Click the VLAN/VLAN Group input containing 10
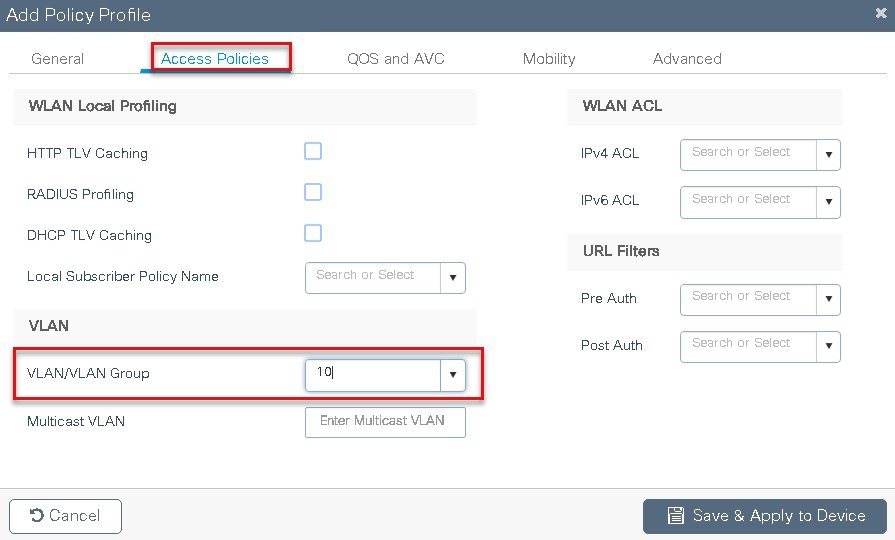The image size is (895, 540). pos(373,375)
